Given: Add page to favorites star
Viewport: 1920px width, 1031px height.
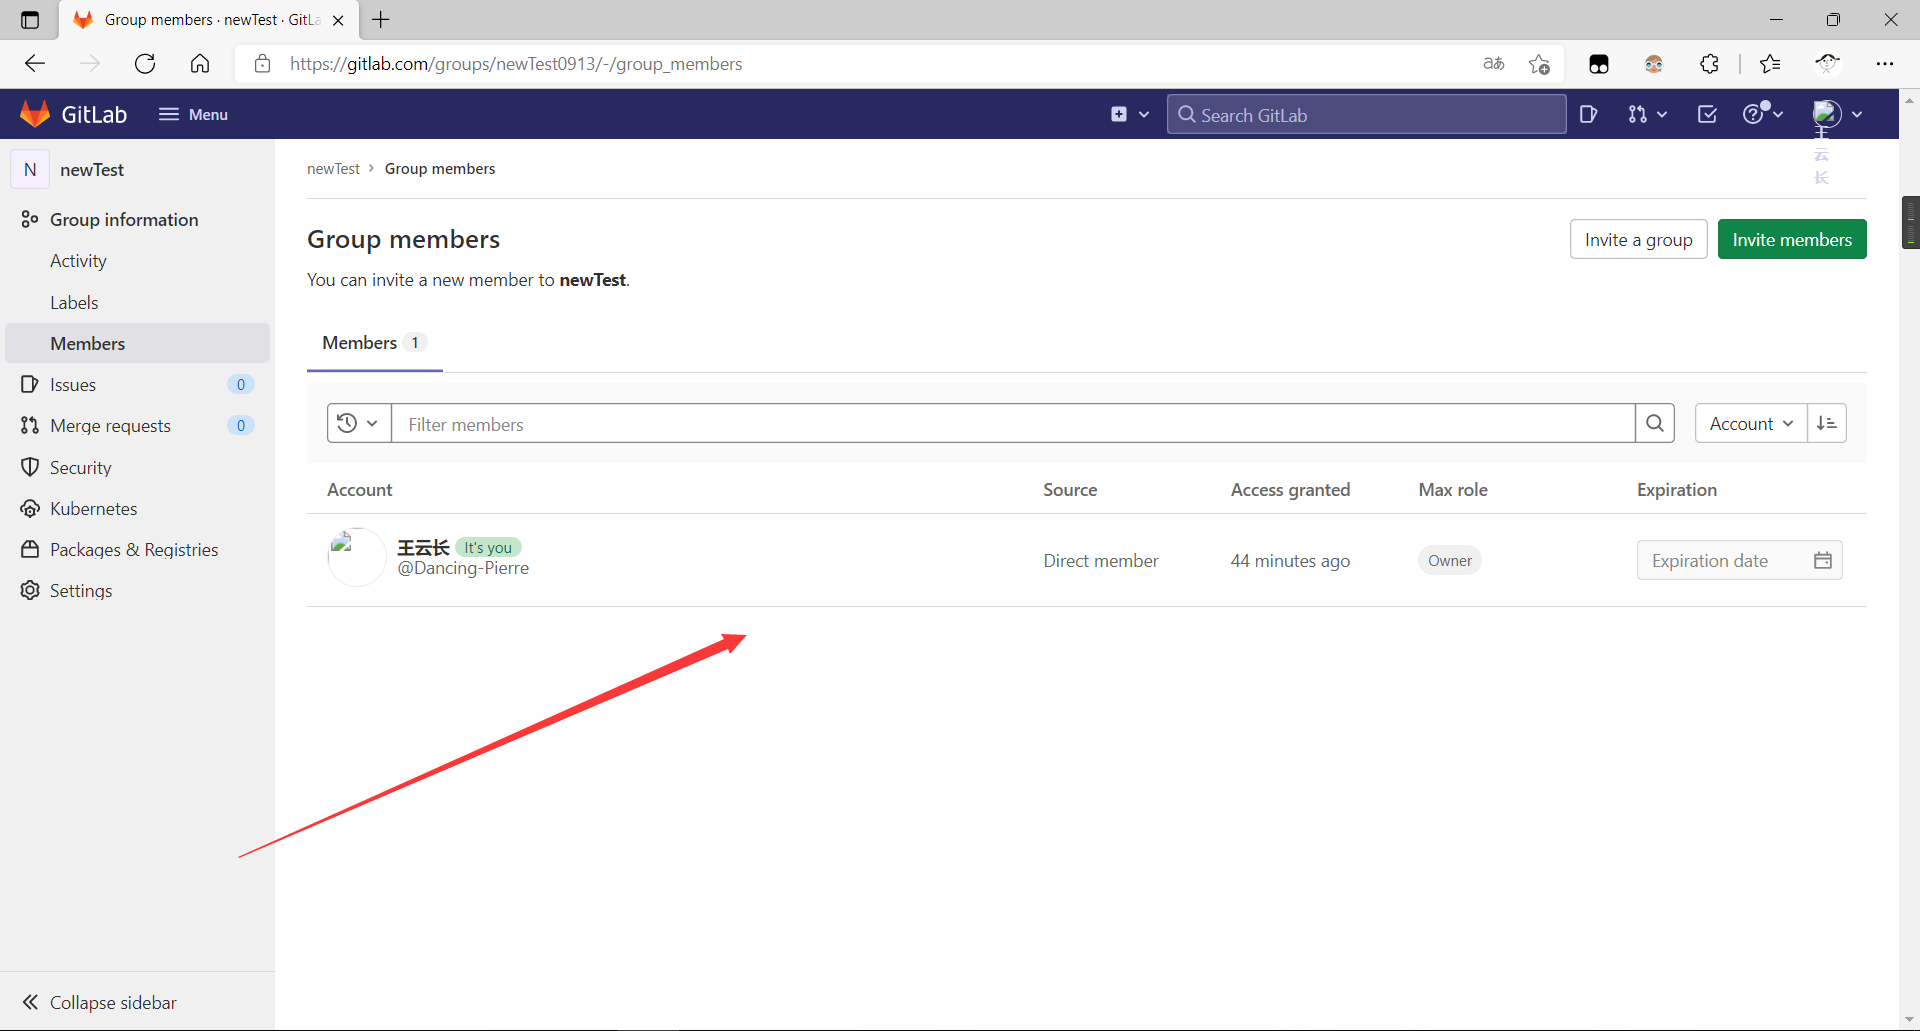Looking at the screenshot, I should click(1539, 64).
